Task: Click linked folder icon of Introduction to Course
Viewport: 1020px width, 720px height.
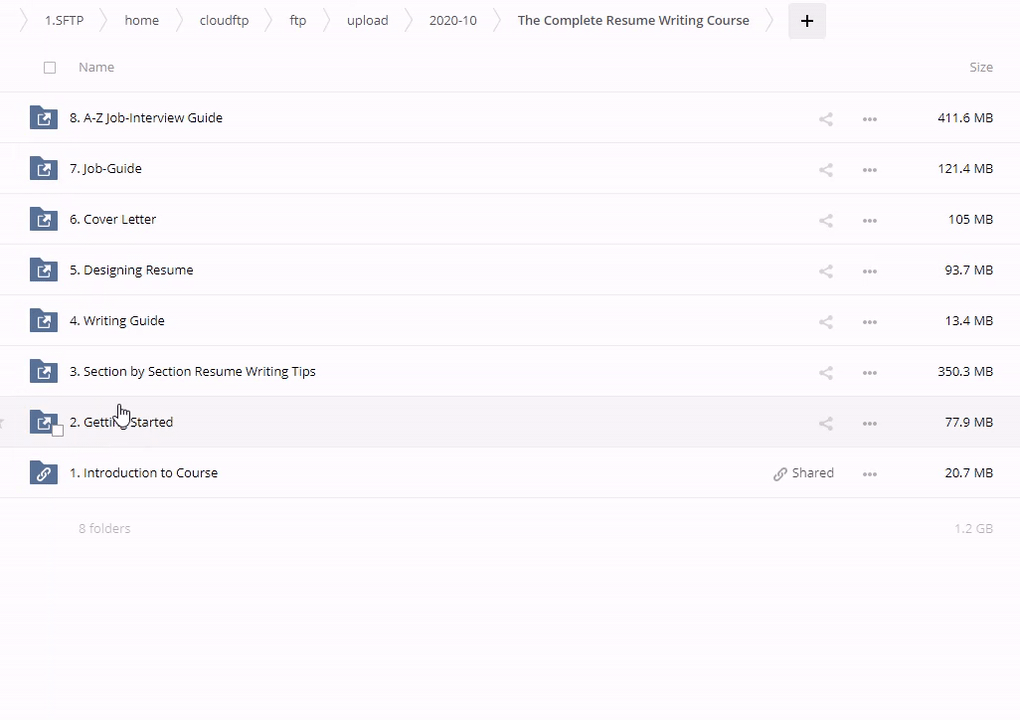Action: coord(43,473)
